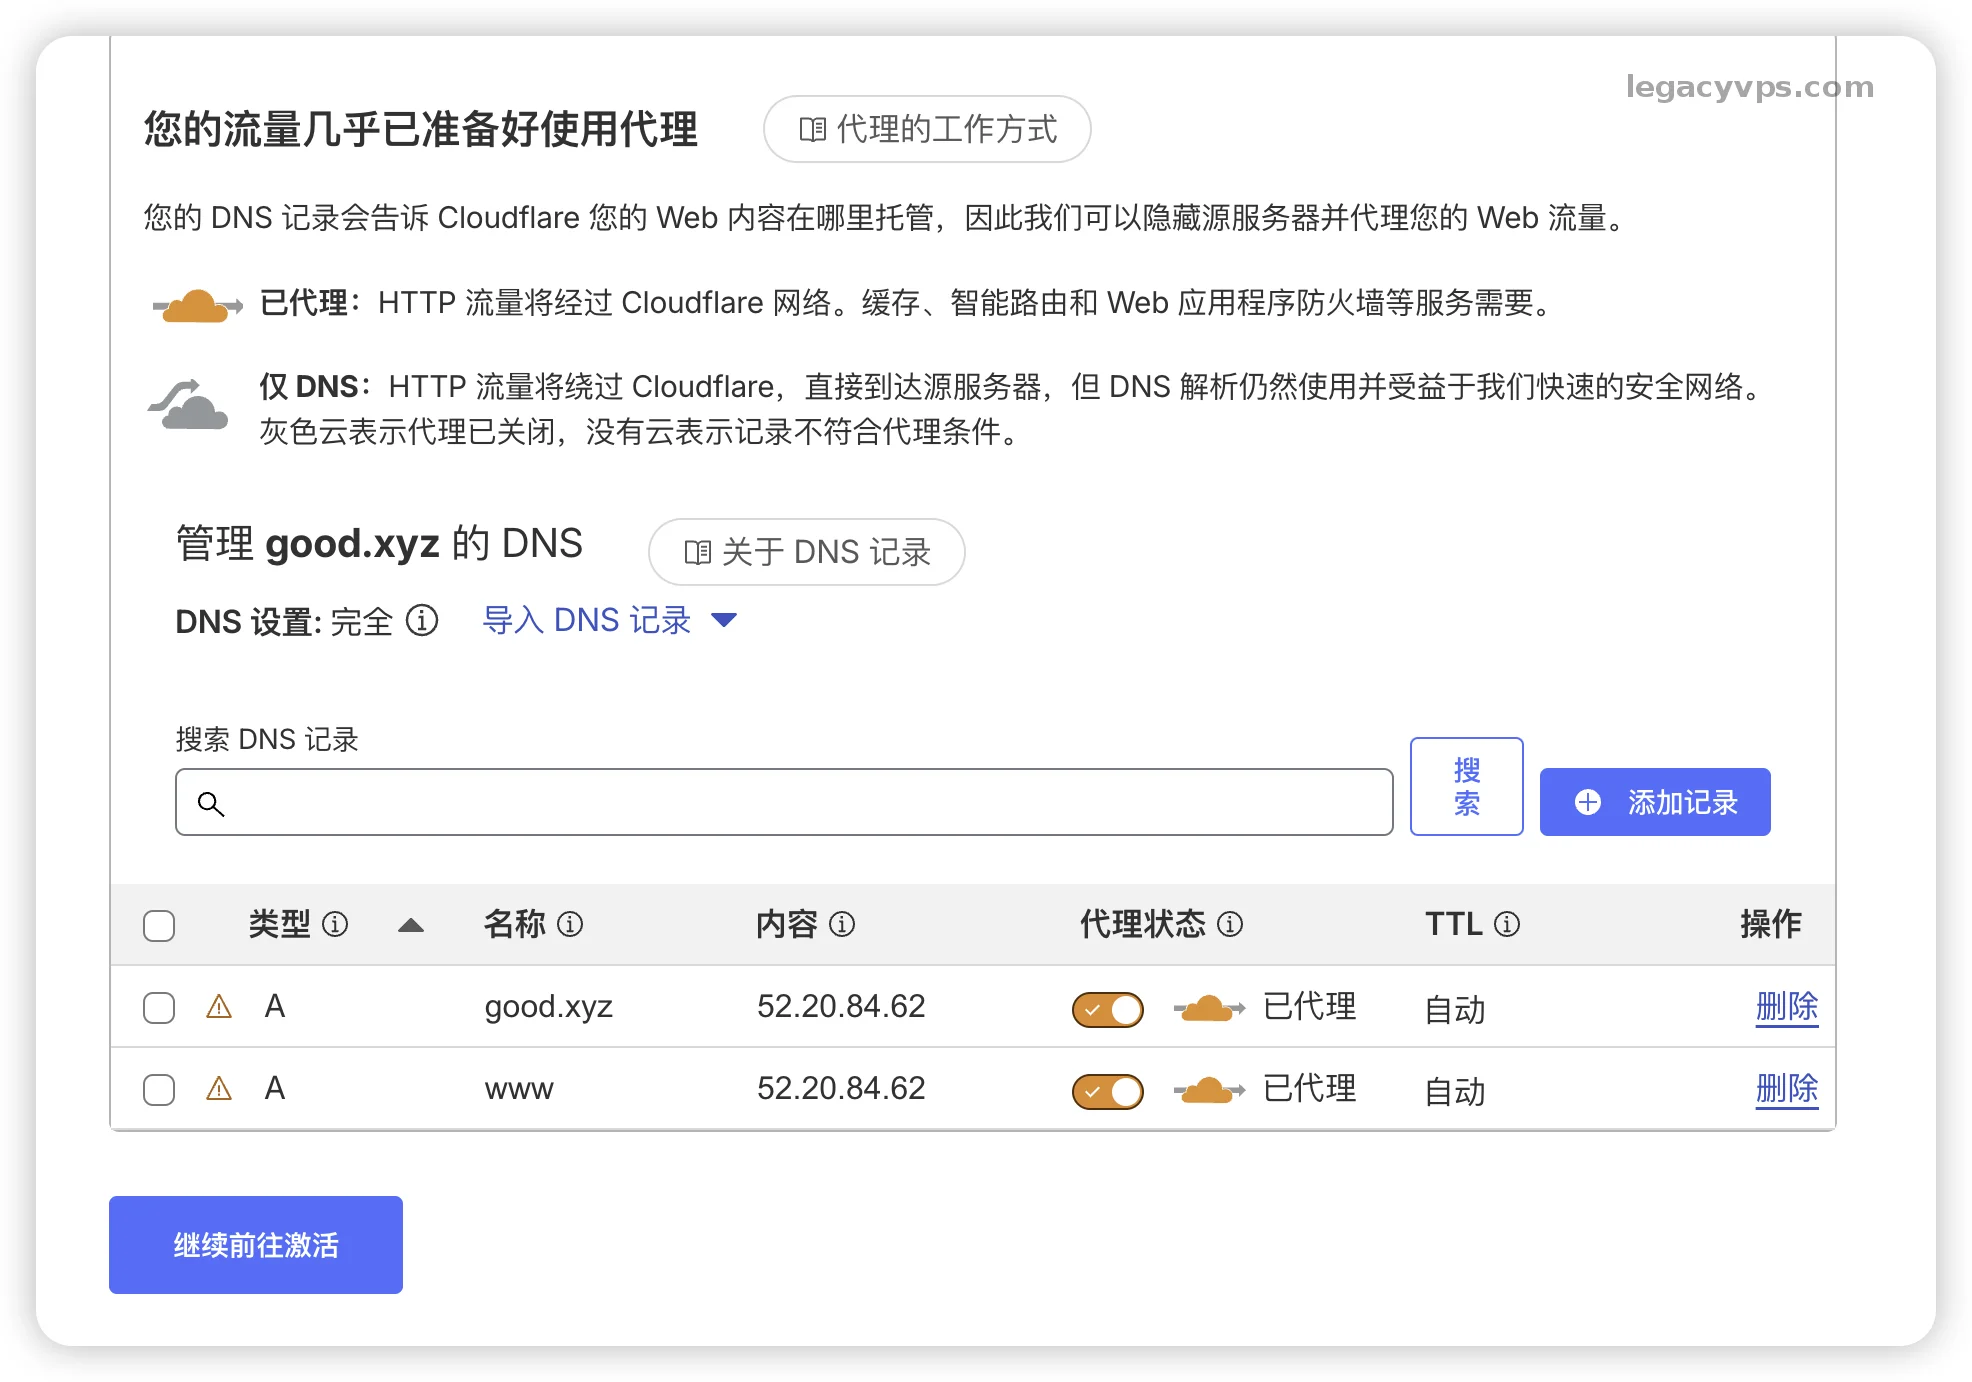The height and width of the screenshot is (1382, 1972).
Task: Click the 搜索 DNS 记录 input field
Action: 784,802
